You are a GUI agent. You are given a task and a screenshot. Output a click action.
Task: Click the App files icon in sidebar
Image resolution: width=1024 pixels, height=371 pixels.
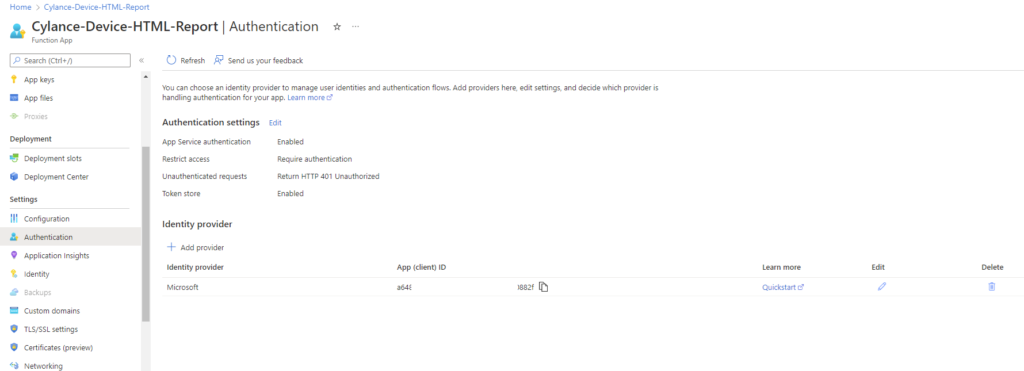click(x=14, y=98)
